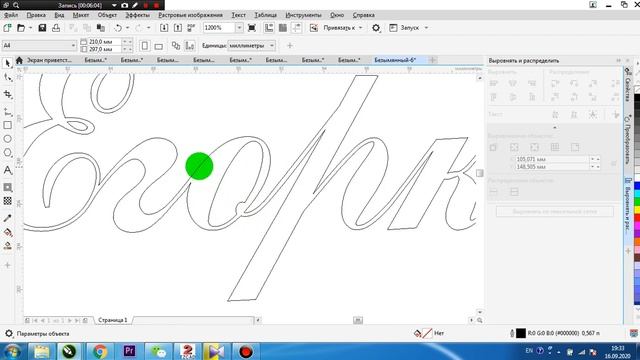The image size is (640, 360).
Task: Click the Open folder icon
Action: pos(21,28)
